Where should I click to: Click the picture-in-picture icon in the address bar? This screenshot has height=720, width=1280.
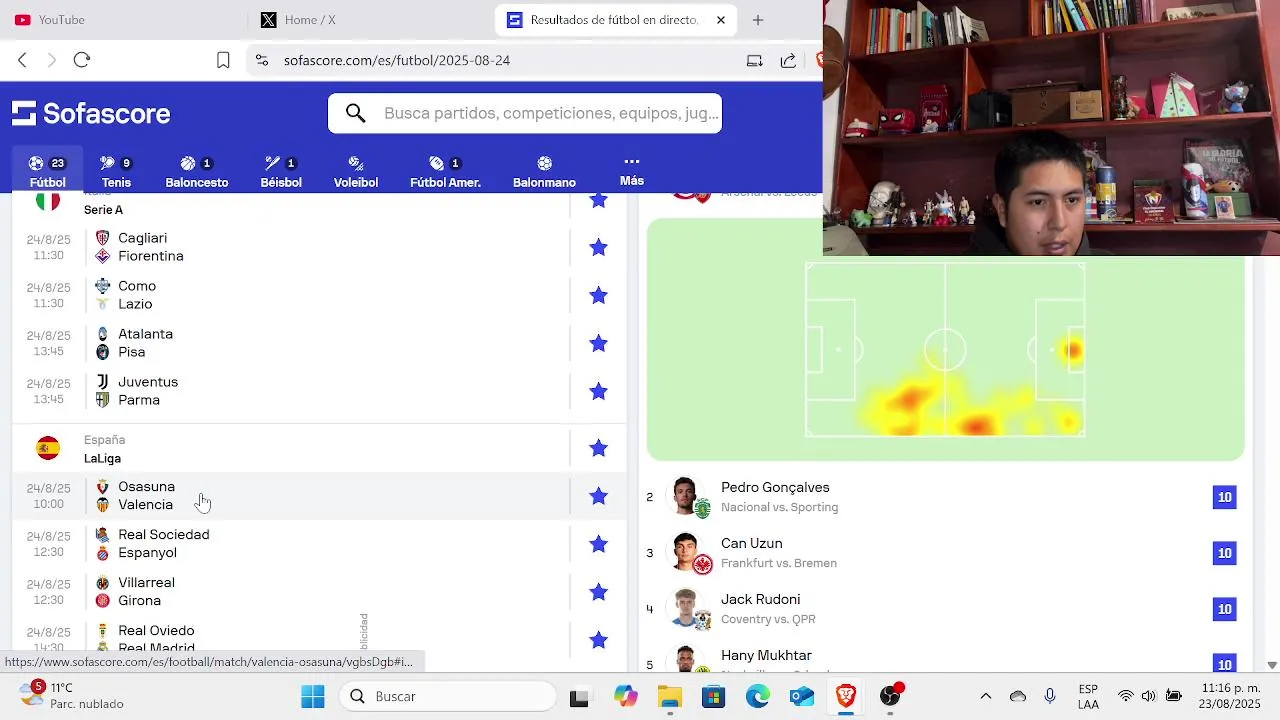point(755,60)
